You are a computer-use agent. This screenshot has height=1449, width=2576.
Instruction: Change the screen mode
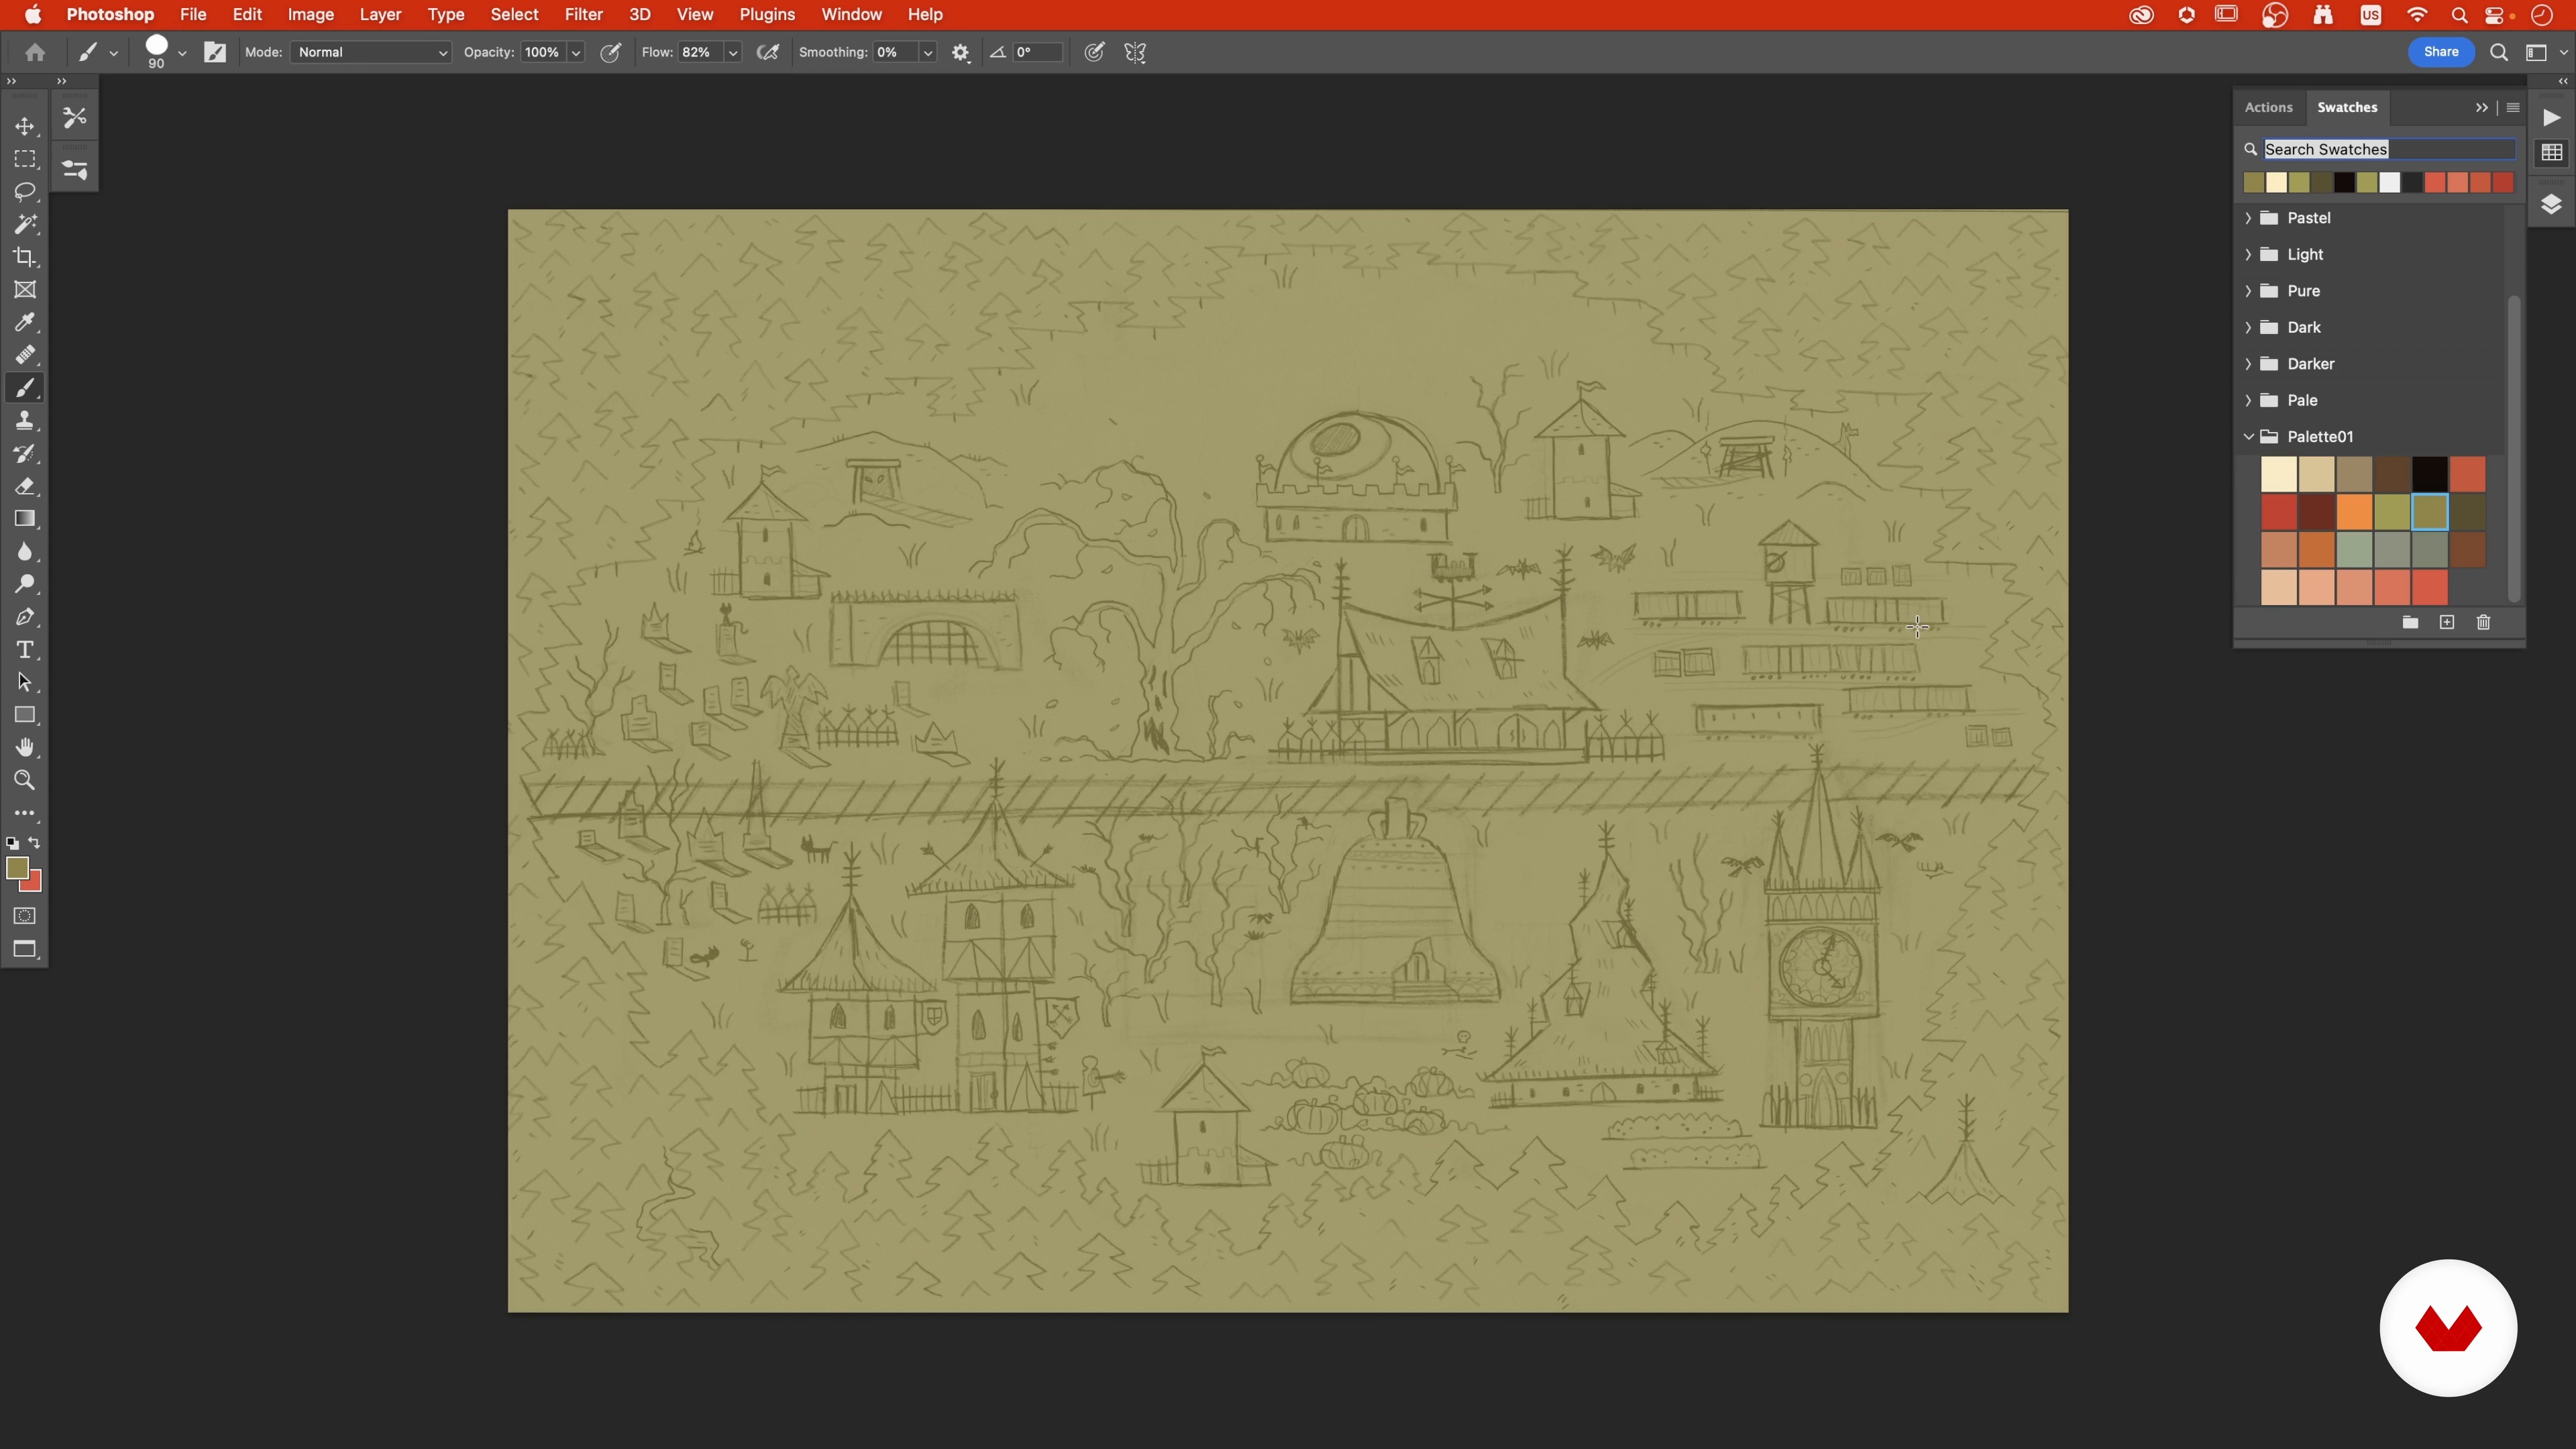pos(25,949)
